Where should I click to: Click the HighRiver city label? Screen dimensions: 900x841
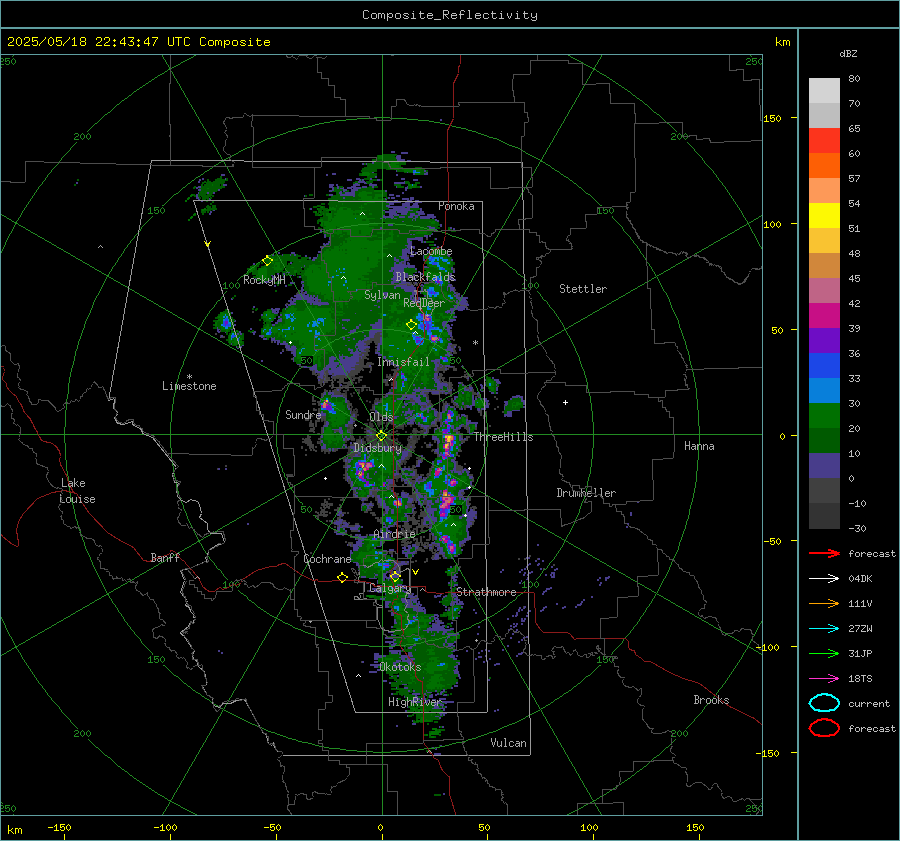click(414, 702)
